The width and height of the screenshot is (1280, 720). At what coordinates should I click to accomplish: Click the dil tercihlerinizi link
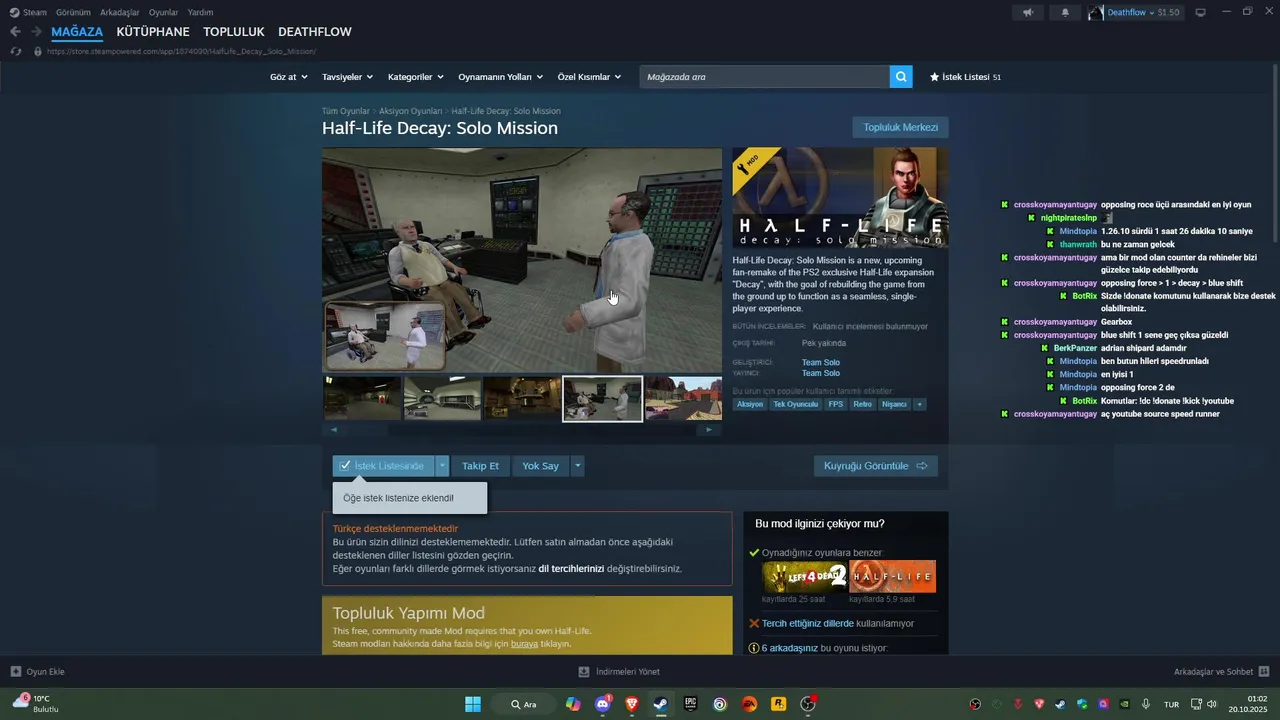[x=571, y=568]
